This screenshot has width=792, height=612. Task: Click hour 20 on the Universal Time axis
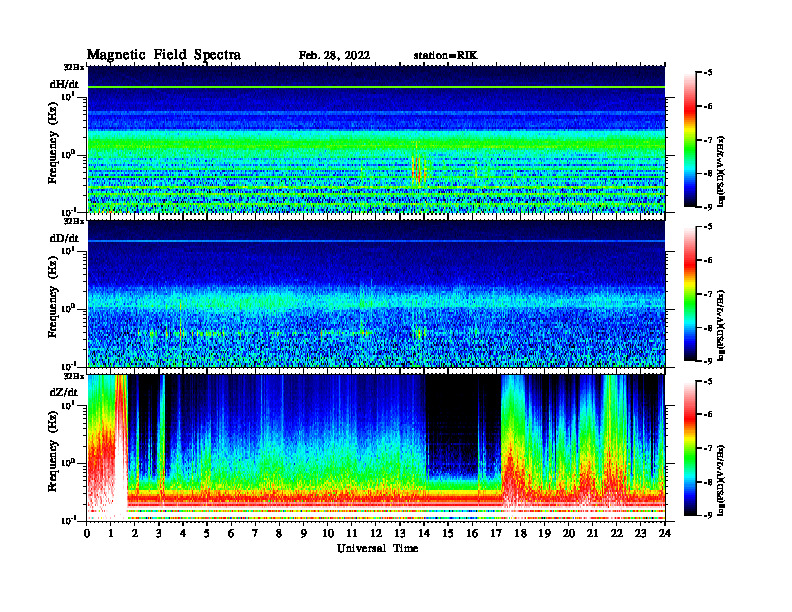[x=569, y=534]
